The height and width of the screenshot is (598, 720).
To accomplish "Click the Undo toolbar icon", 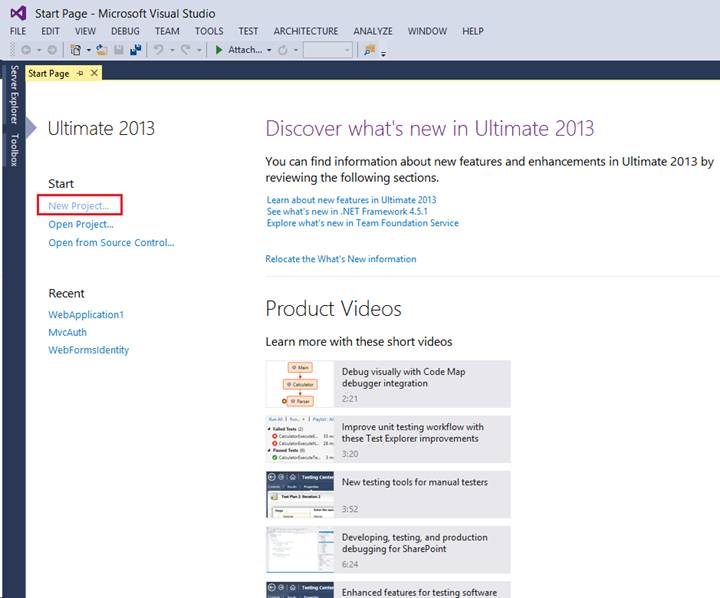I will 159,50.
